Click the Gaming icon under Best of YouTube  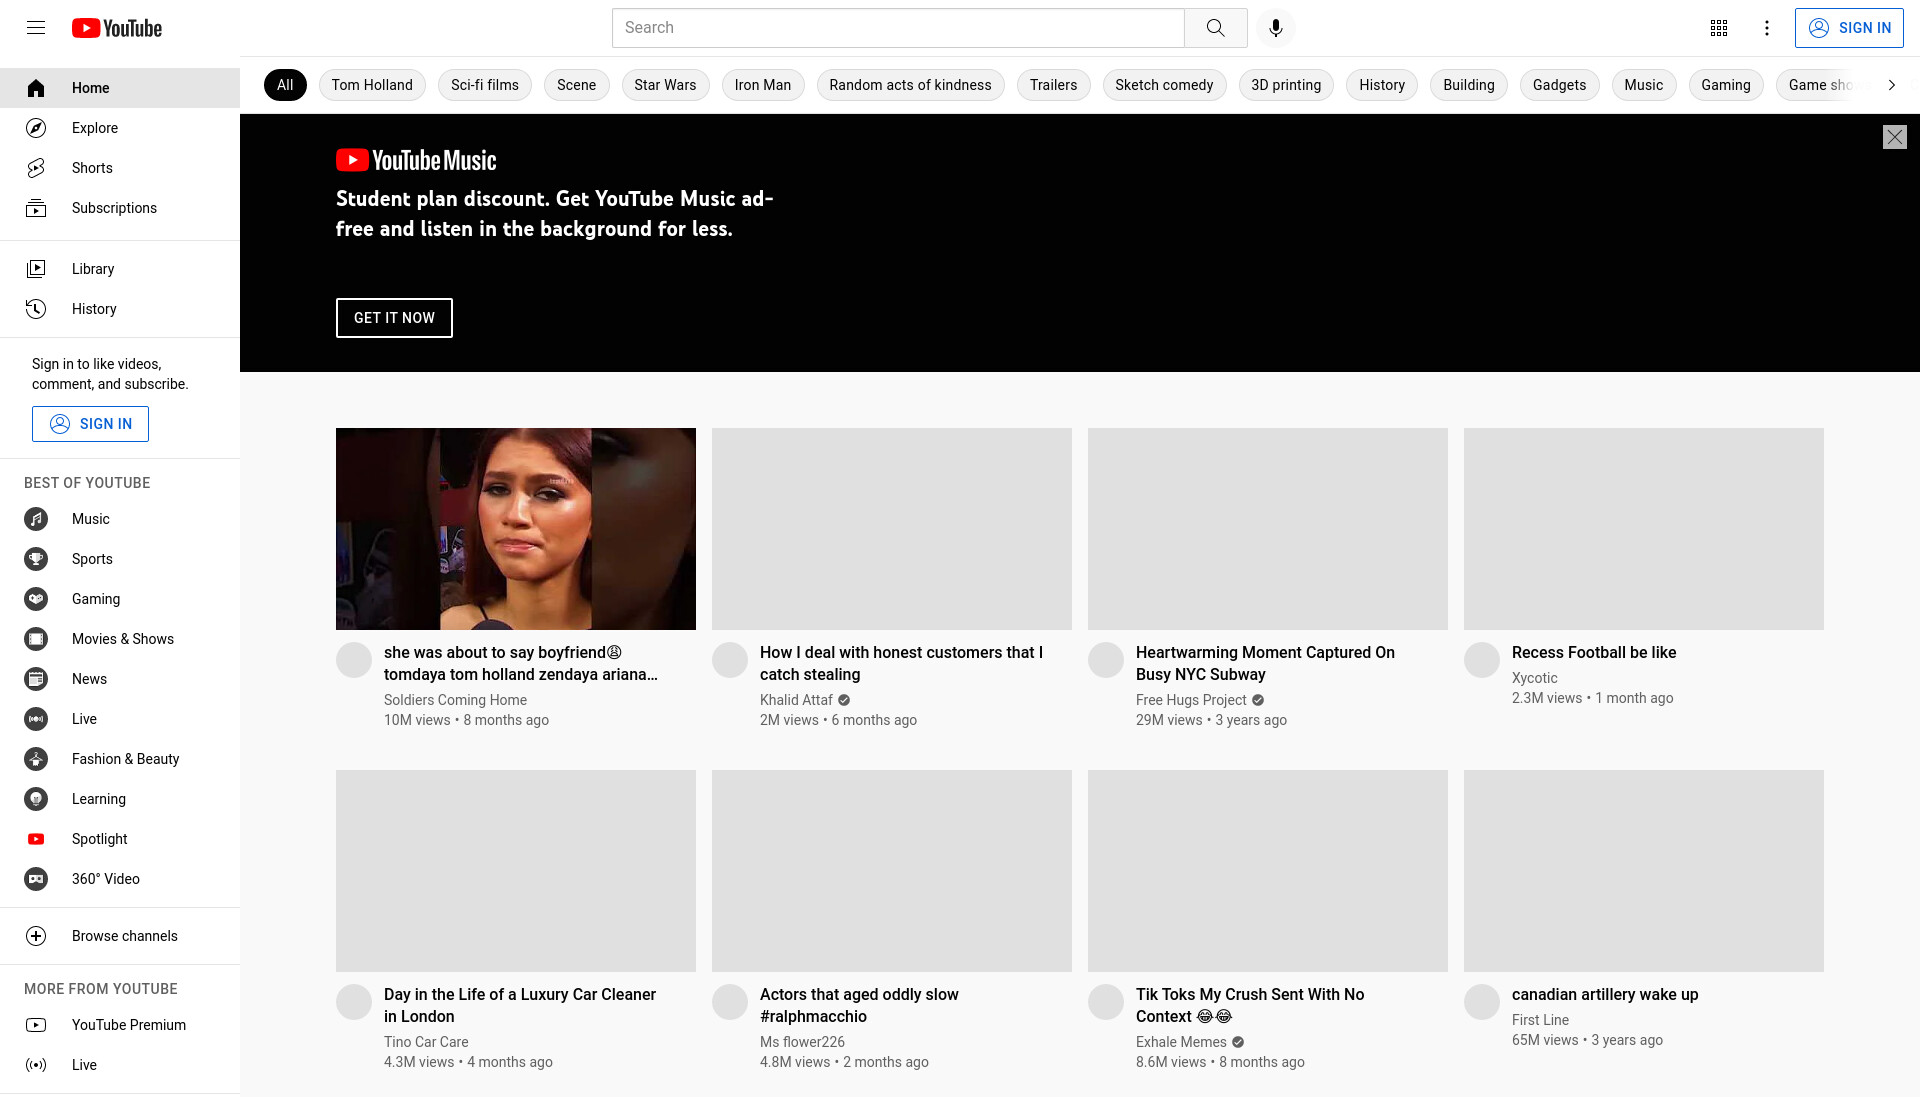coord(36,599)
